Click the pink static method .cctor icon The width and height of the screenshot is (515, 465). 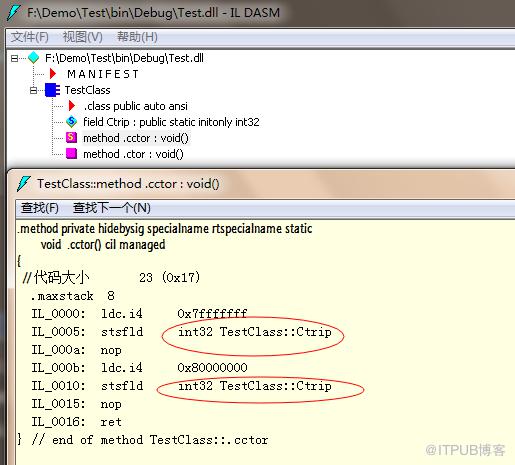[71, 137]
